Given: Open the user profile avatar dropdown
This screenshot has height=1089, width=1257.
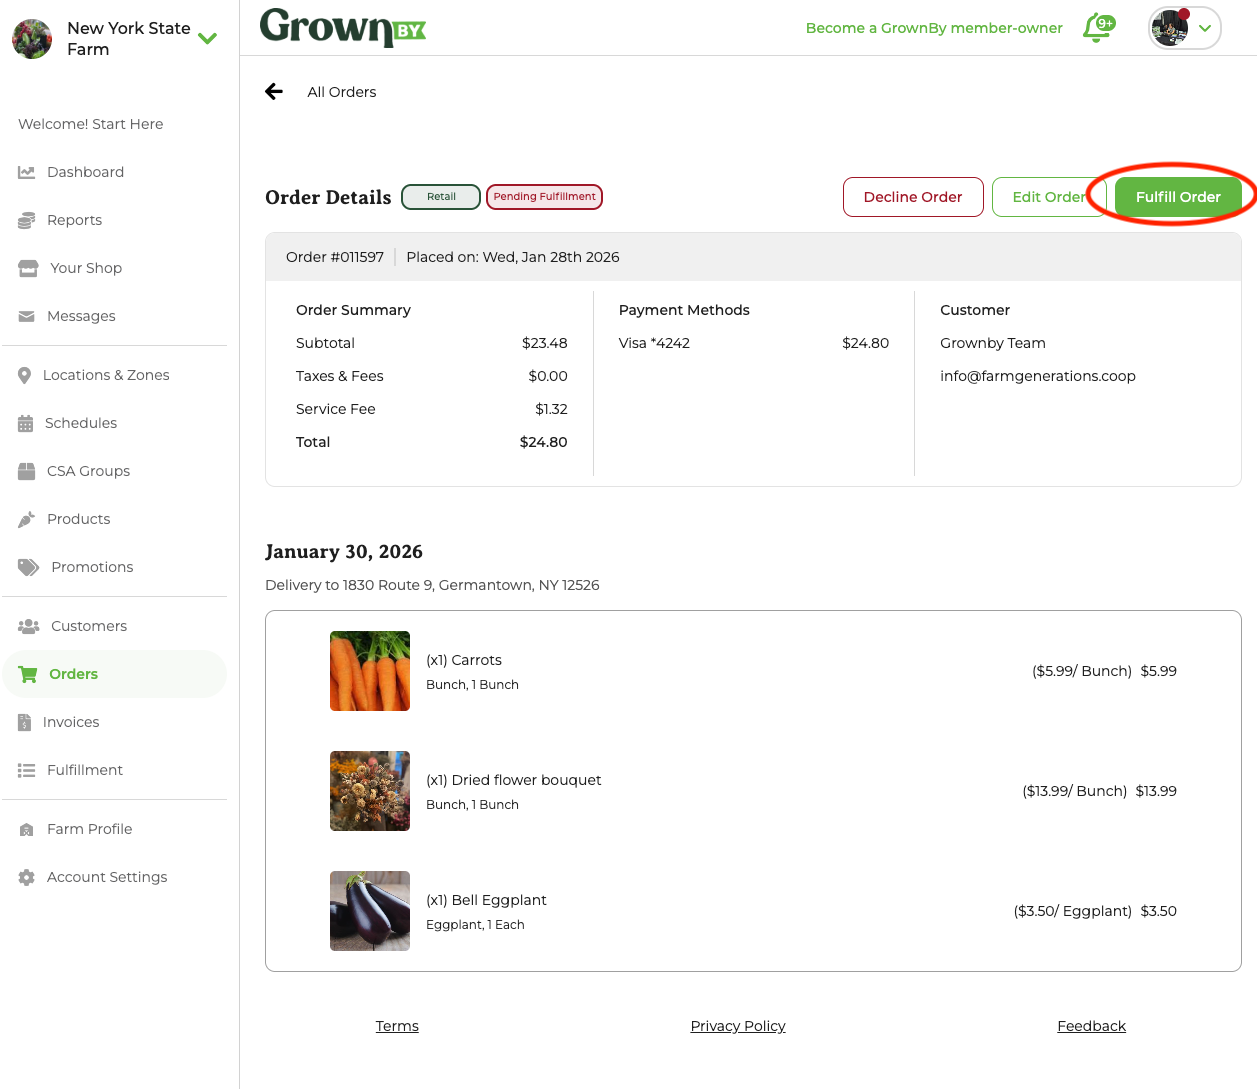Looking at the screenshot, I should [1184, 28].
